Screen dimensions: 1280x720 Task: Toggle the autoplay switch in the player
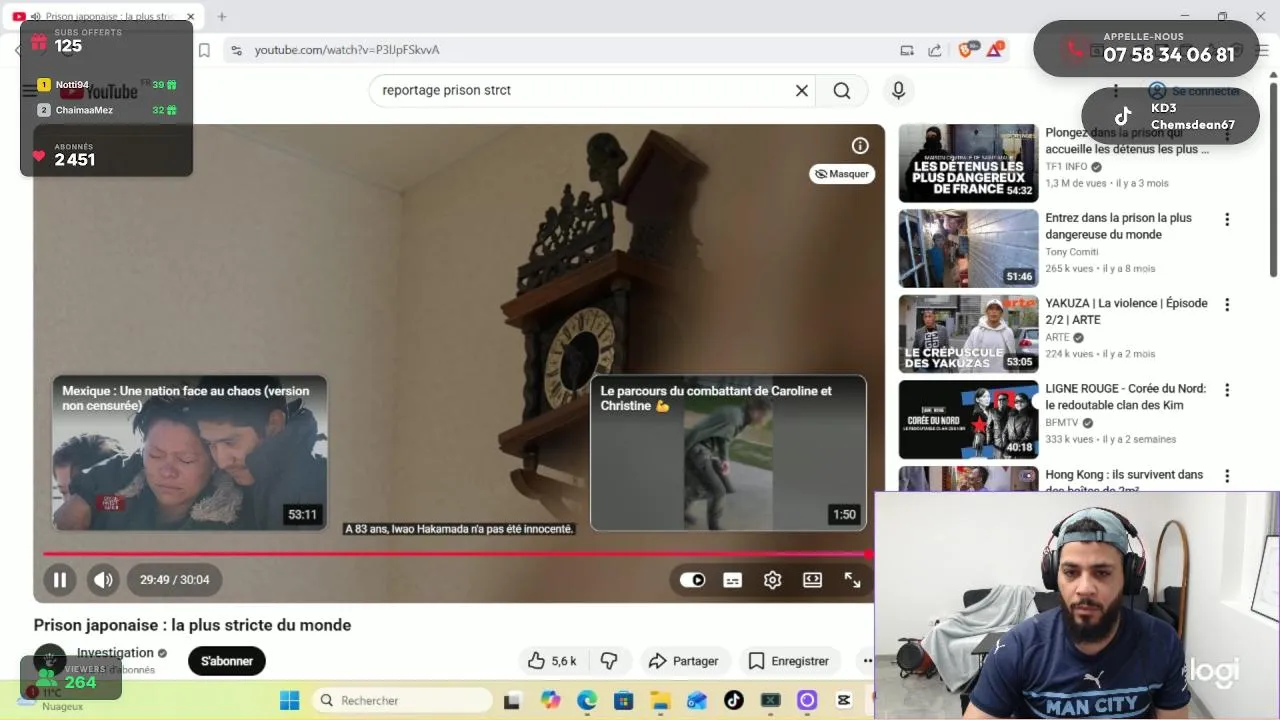pyautogui.click(x=692, y=580)
